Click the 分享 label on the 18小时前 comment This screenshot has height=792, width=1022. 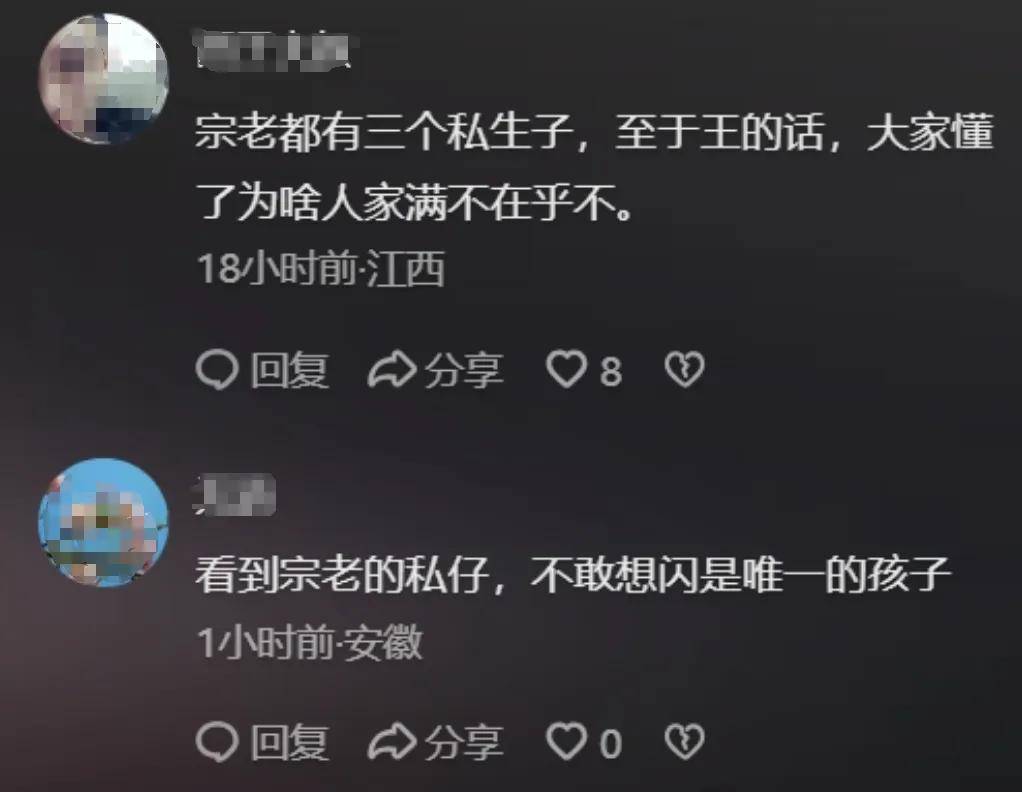pyautogui.click(x=464, y=370)
